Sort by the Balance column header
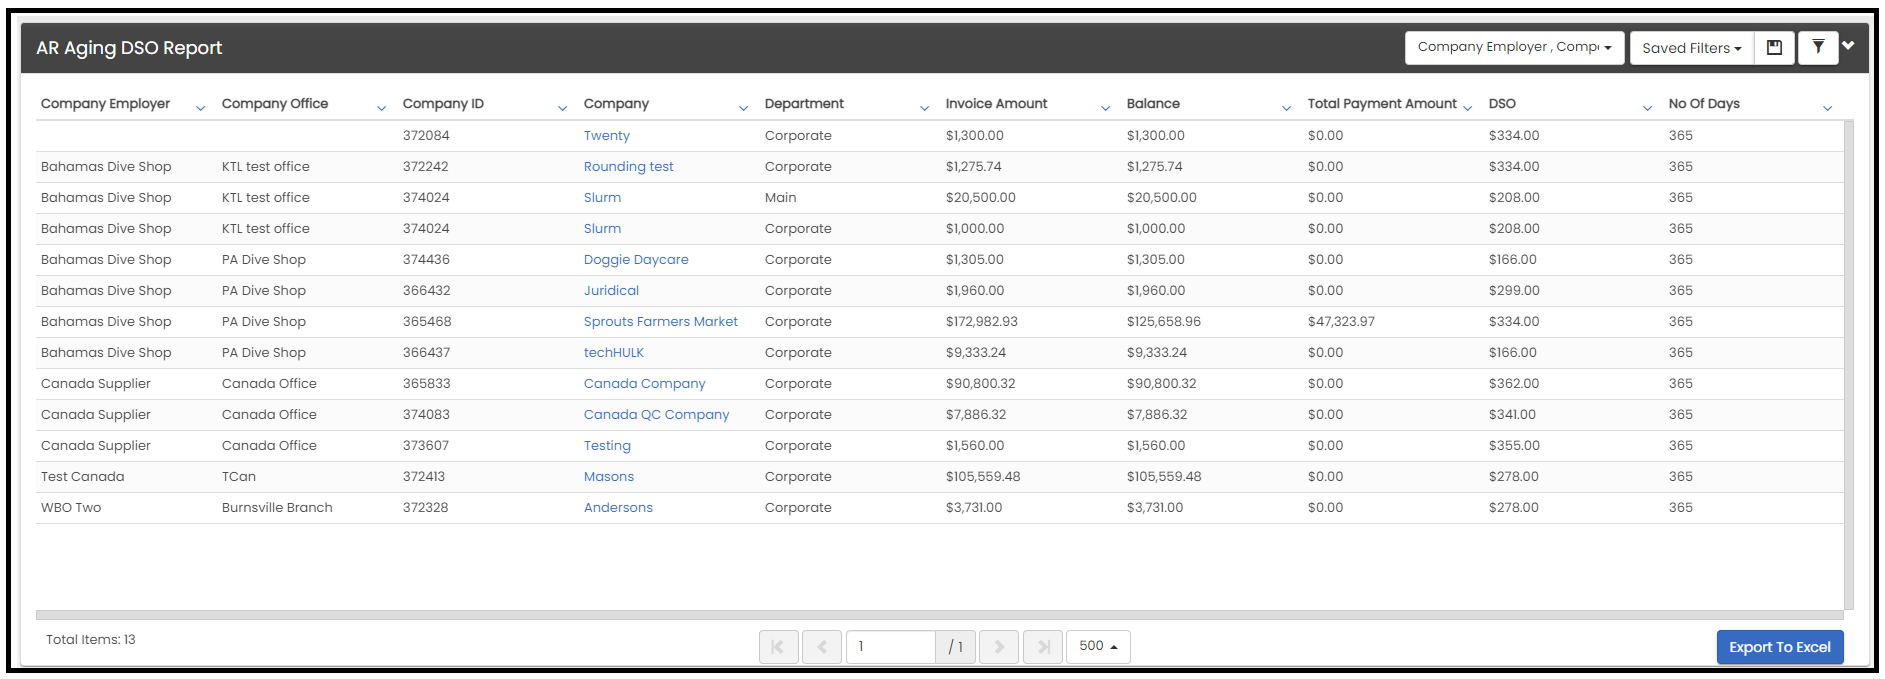 tap(1153, 104)
